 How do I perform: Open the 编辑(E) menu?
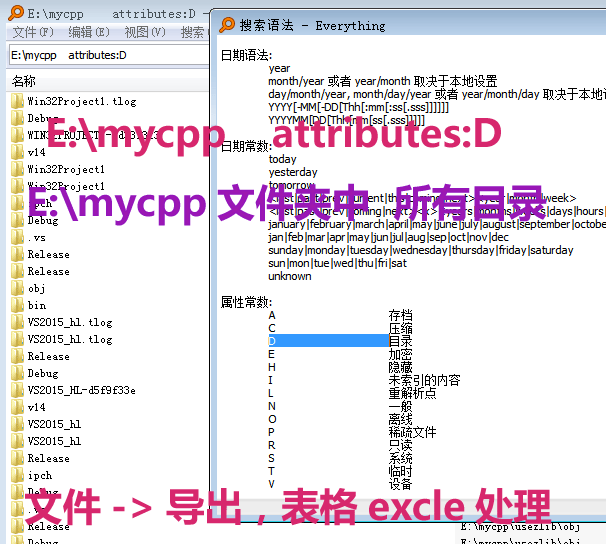pyautogui.click(x=88, y=32)
